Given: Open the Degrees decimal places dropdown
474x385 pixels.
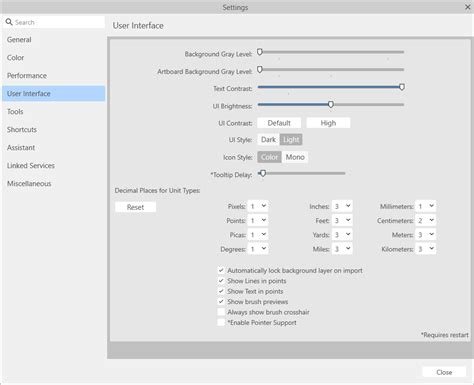Looking at the screenshot, I should click(x=258, y=249).
